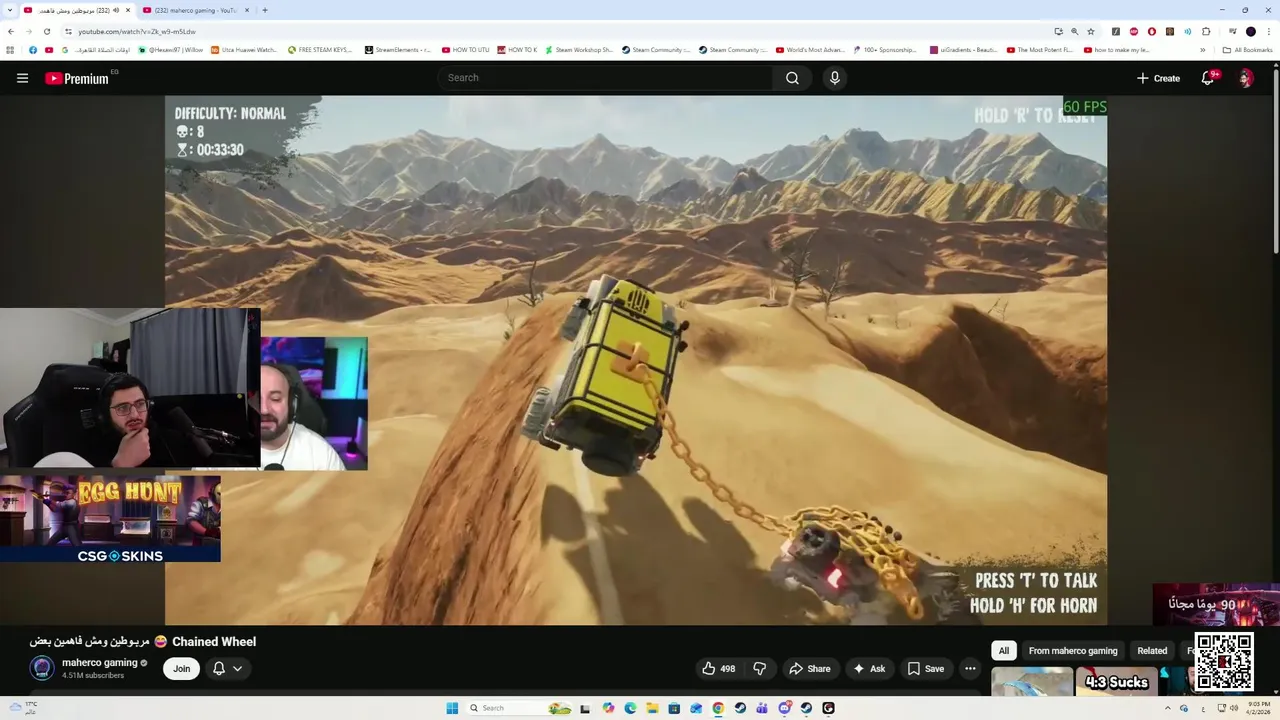The image size is (1280, 720).
Task: Open Task View on taskbar
Action: coord(585,708)
